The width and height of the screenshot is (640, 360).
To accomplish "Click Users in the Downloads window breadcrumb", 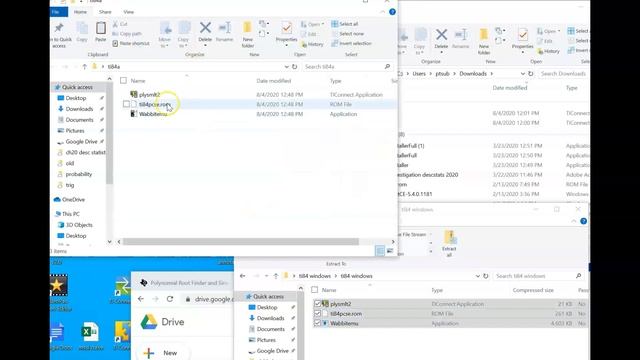I will click(x=419, y=73).
